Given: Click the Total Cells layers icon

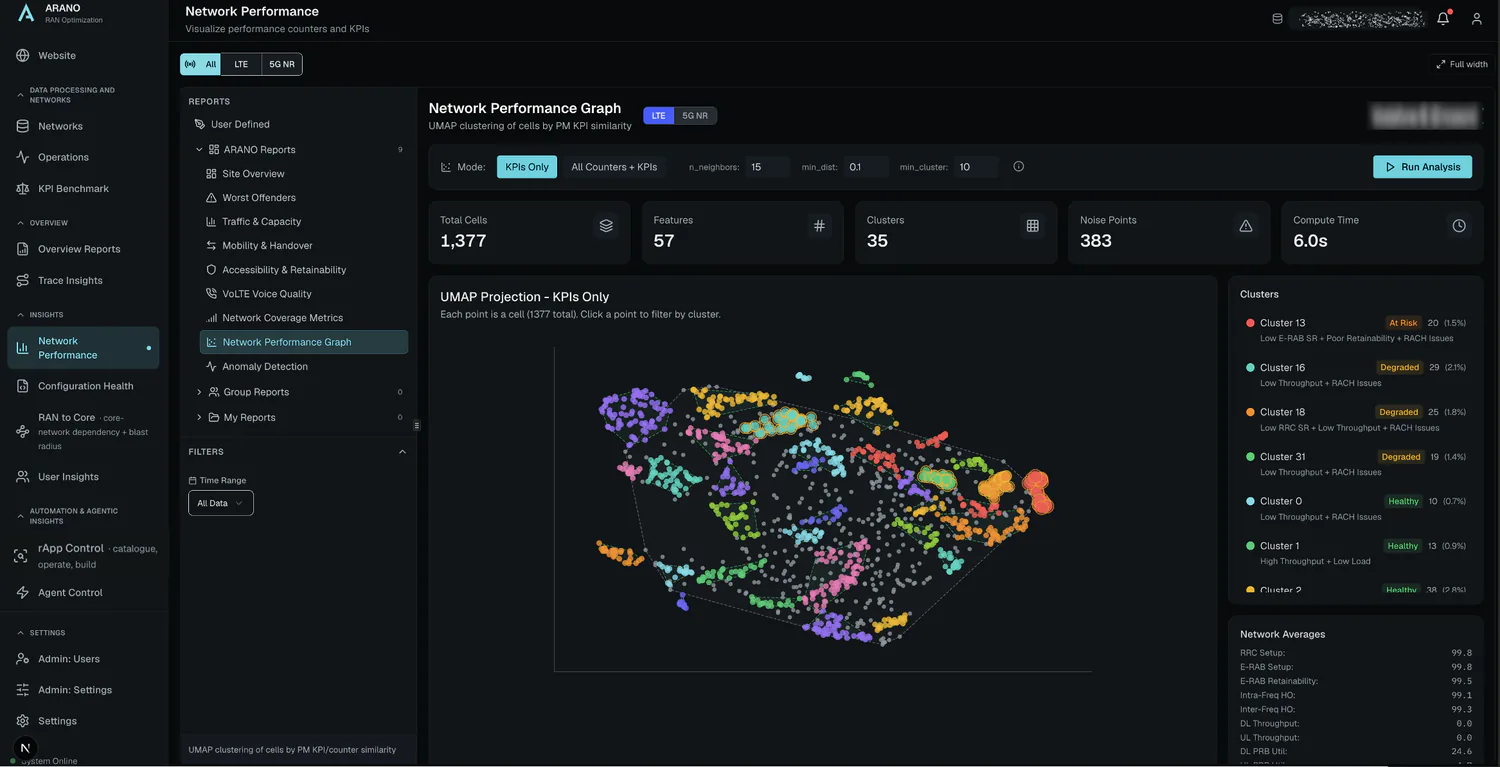Looking at the screenshot, I should pyautogui.click(x=606, y=226).
